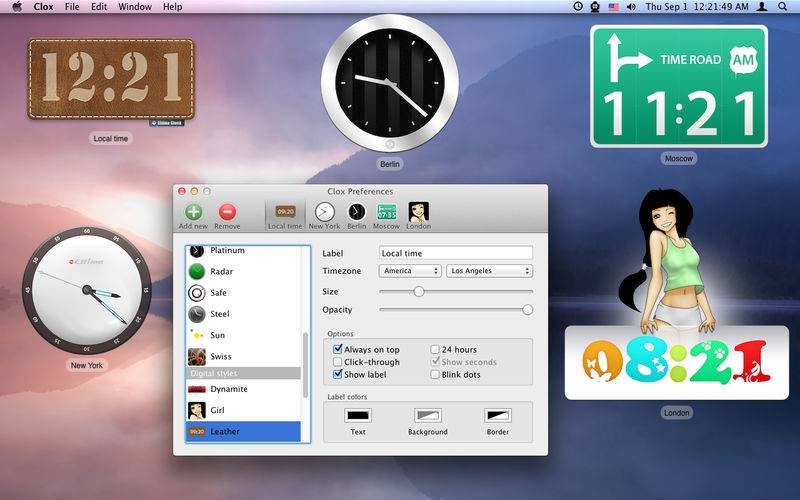Open the Edit menu

(99, 7)
